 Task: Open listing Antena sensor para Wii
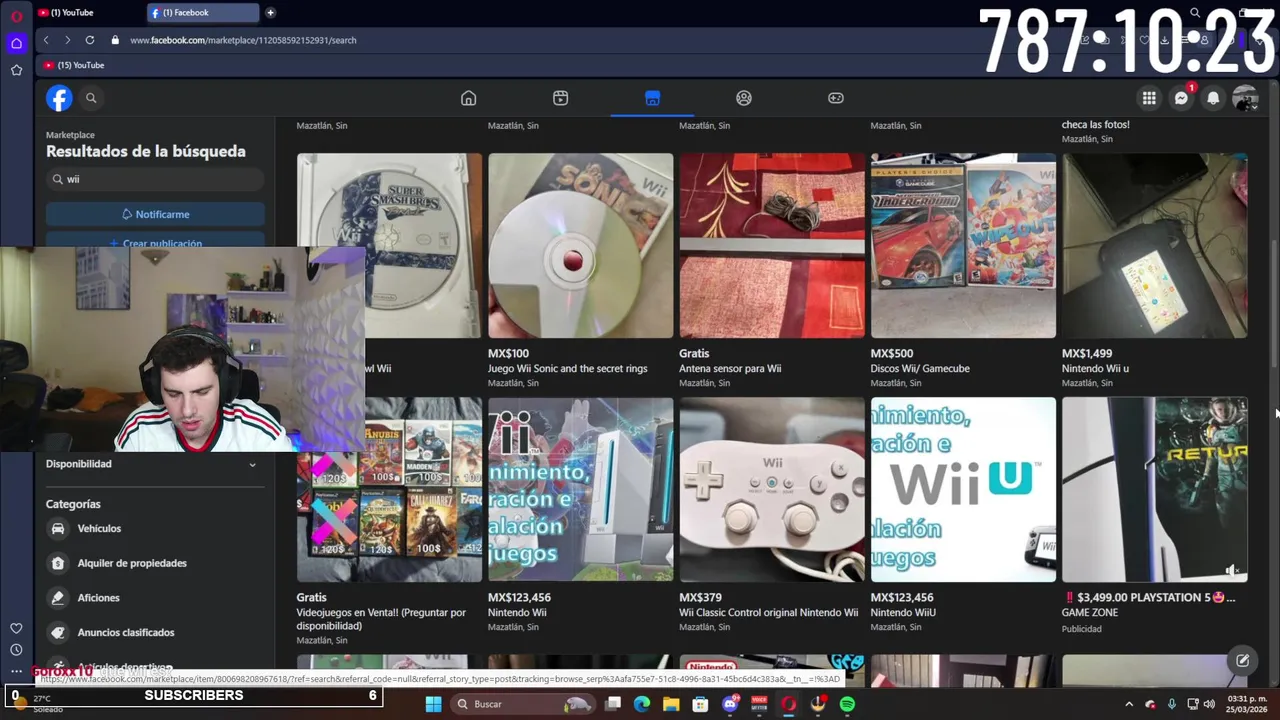pos(730,369)
